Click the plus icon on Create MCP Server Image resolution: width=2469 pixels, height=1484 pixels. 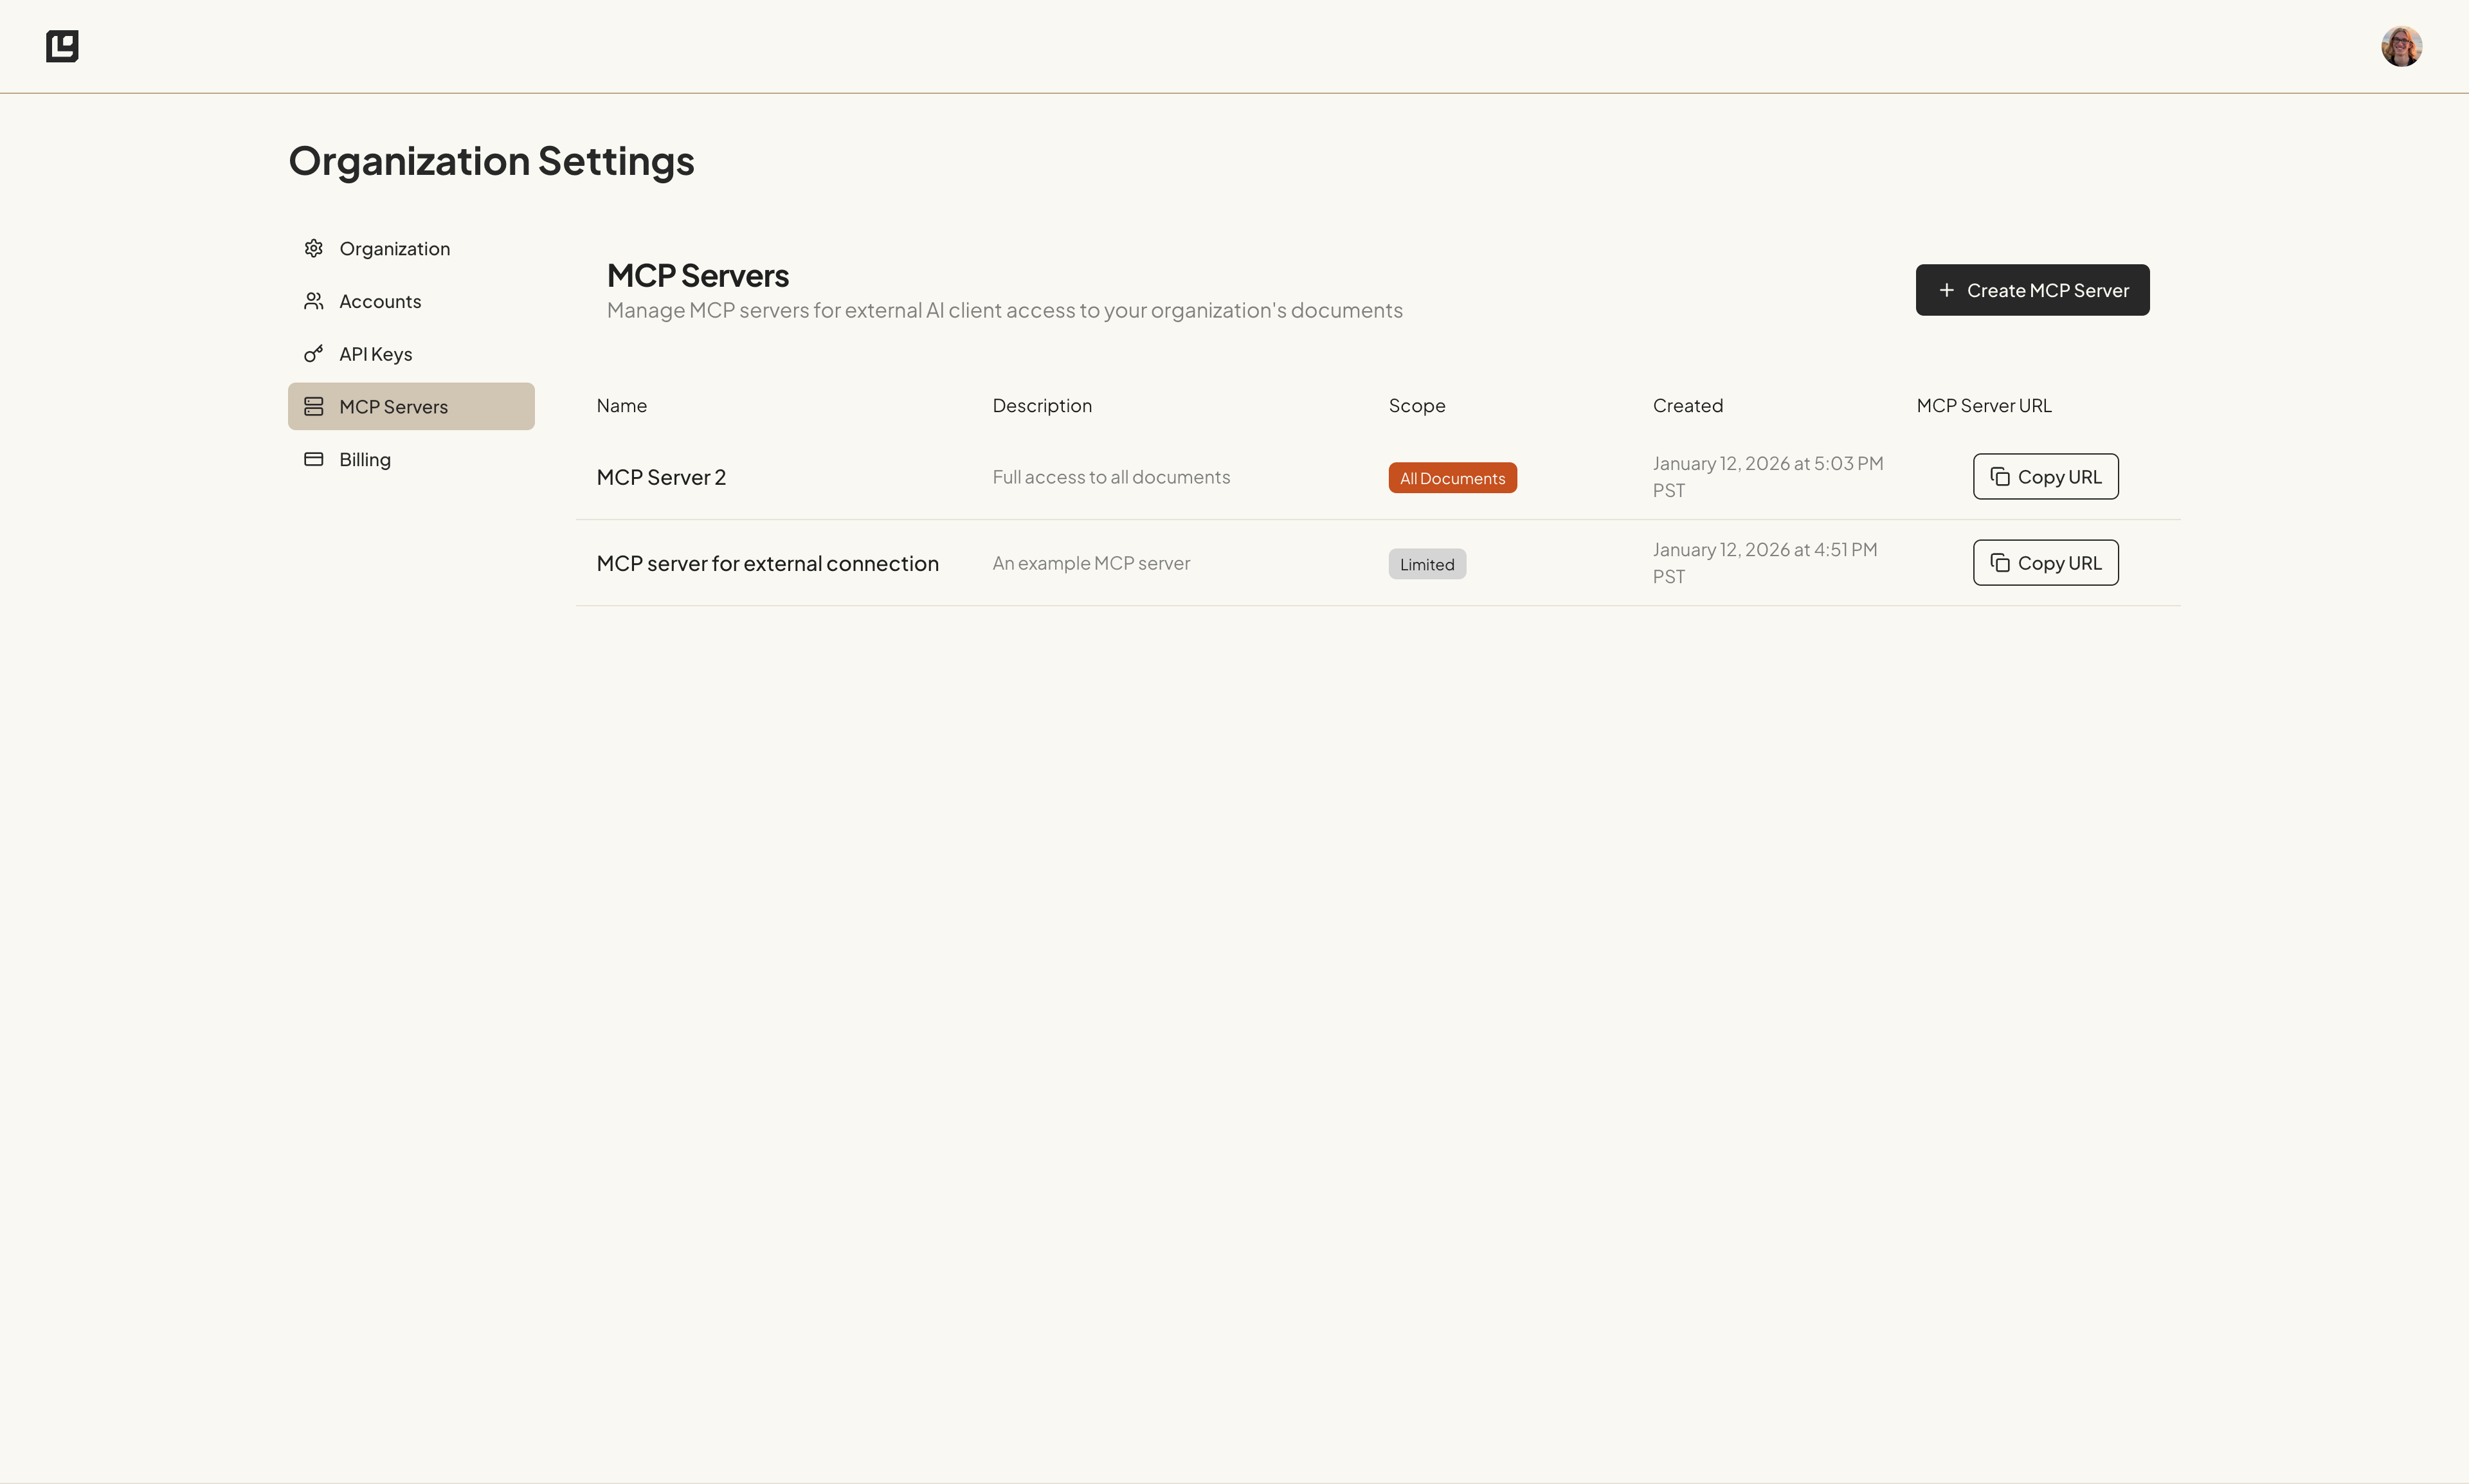click(x=1947, y=290)
